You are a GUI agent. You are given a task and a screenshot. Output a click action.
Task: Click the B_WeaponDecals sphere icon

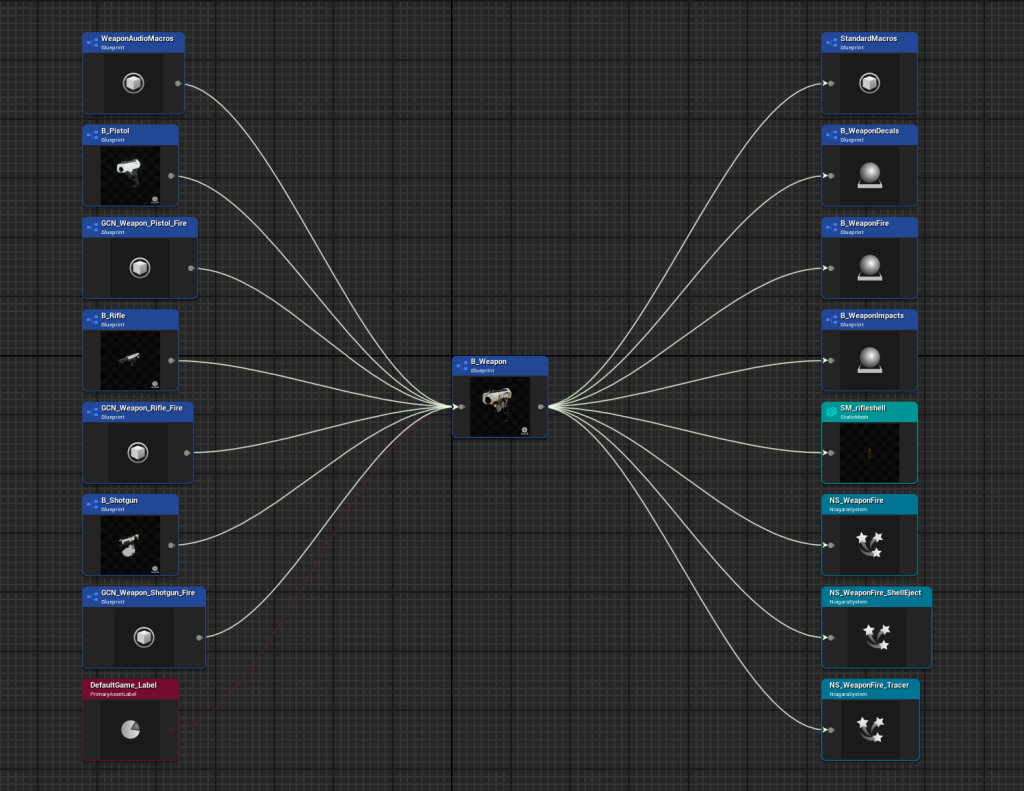pyautogui.click(x=869, y=176)
